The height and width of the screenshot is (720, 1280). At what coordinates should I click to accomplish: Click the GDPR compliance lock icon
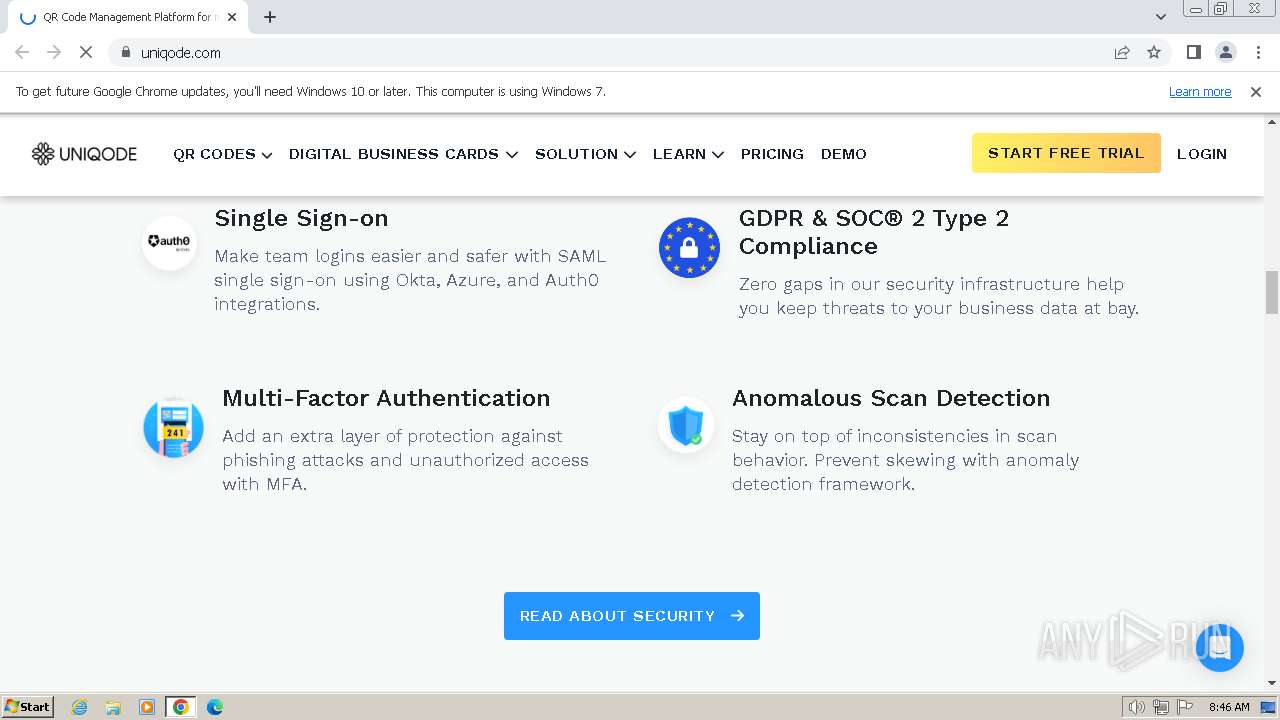tap(689, 247)
